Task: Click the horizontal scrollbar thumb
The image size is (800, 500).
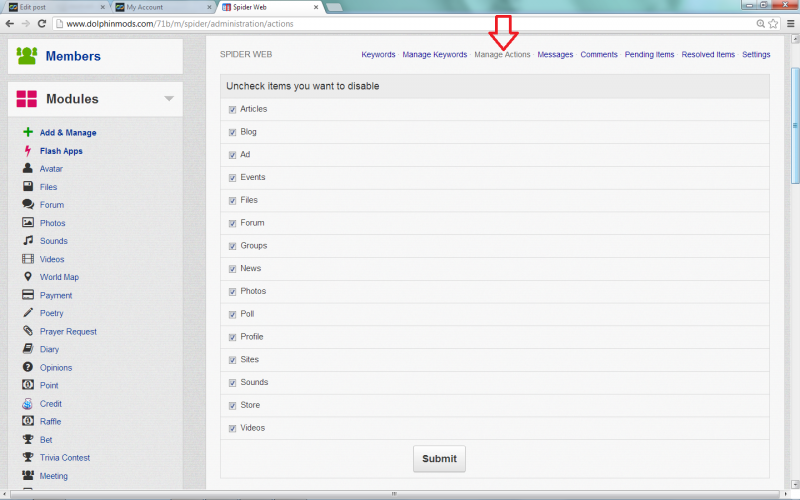Action: 393,494
